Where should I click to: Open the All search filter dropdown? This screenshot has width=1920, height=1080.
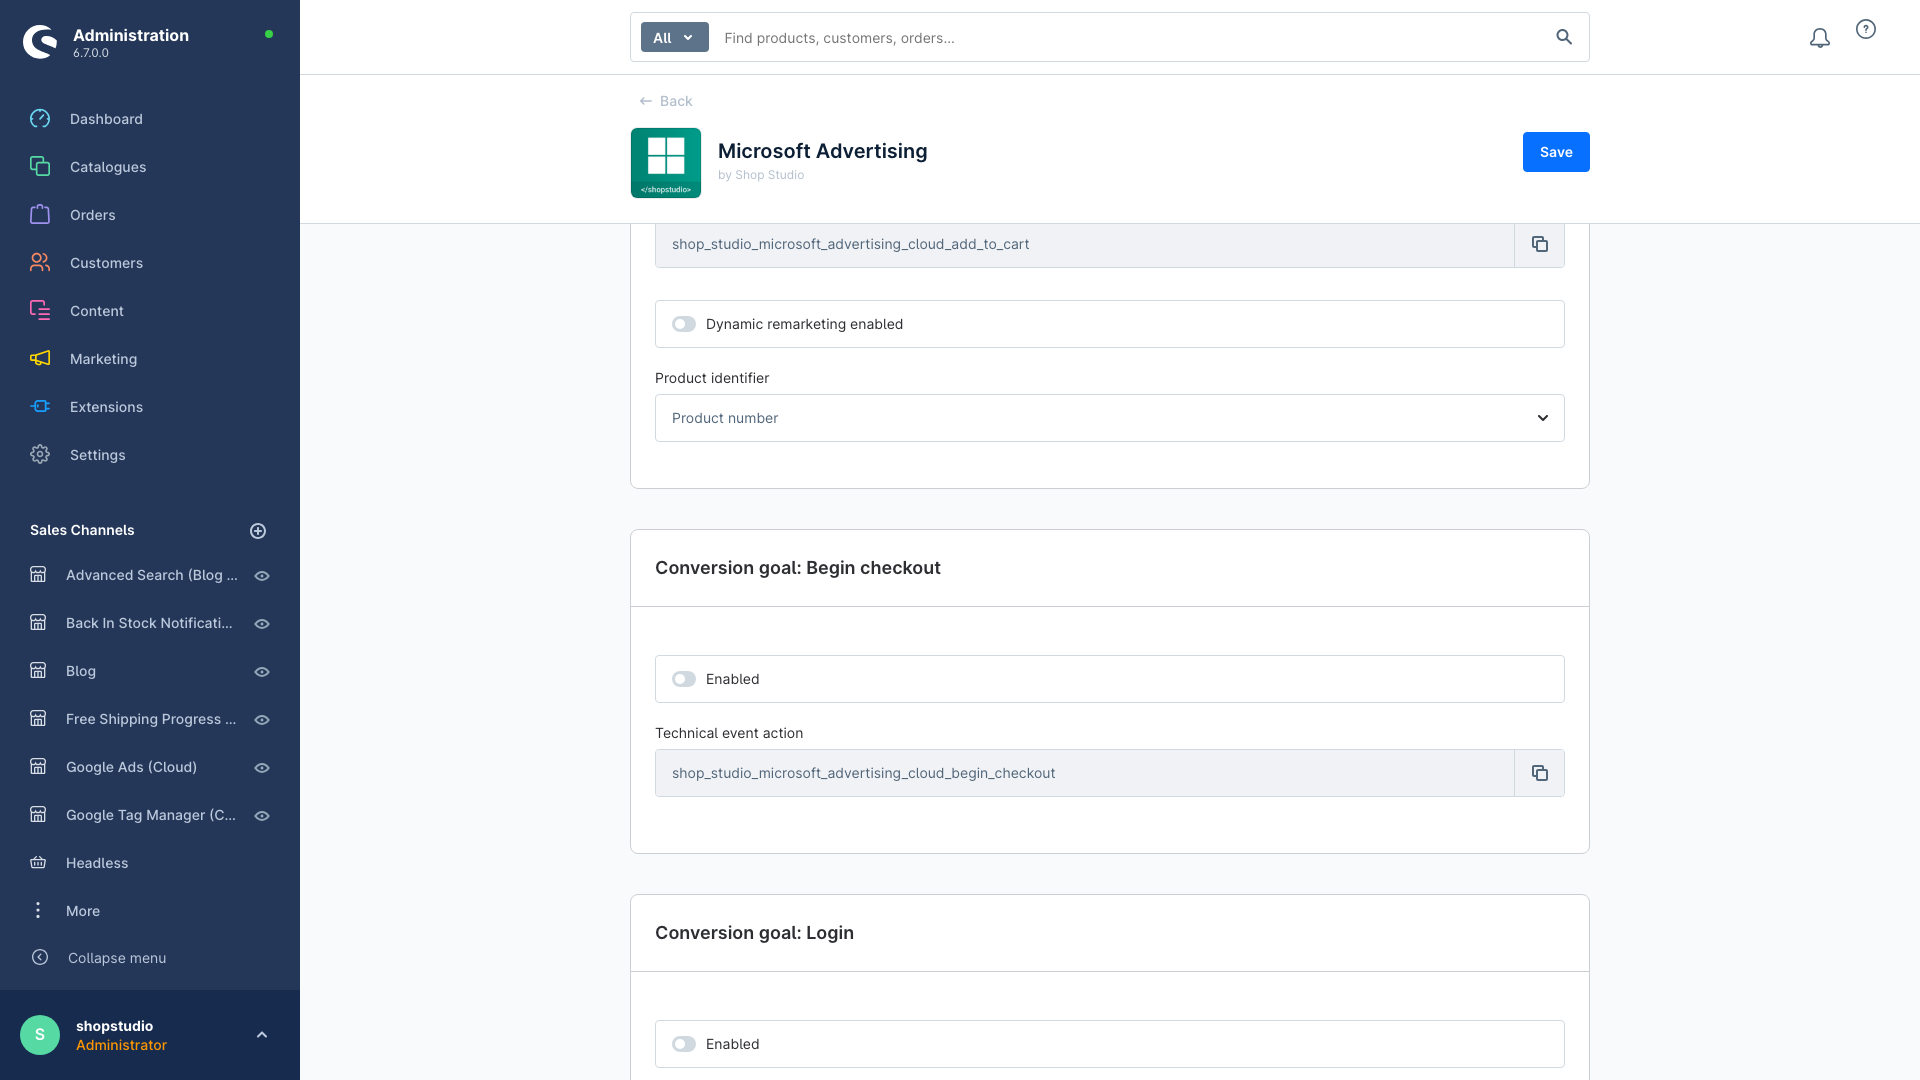click(675, 38)
